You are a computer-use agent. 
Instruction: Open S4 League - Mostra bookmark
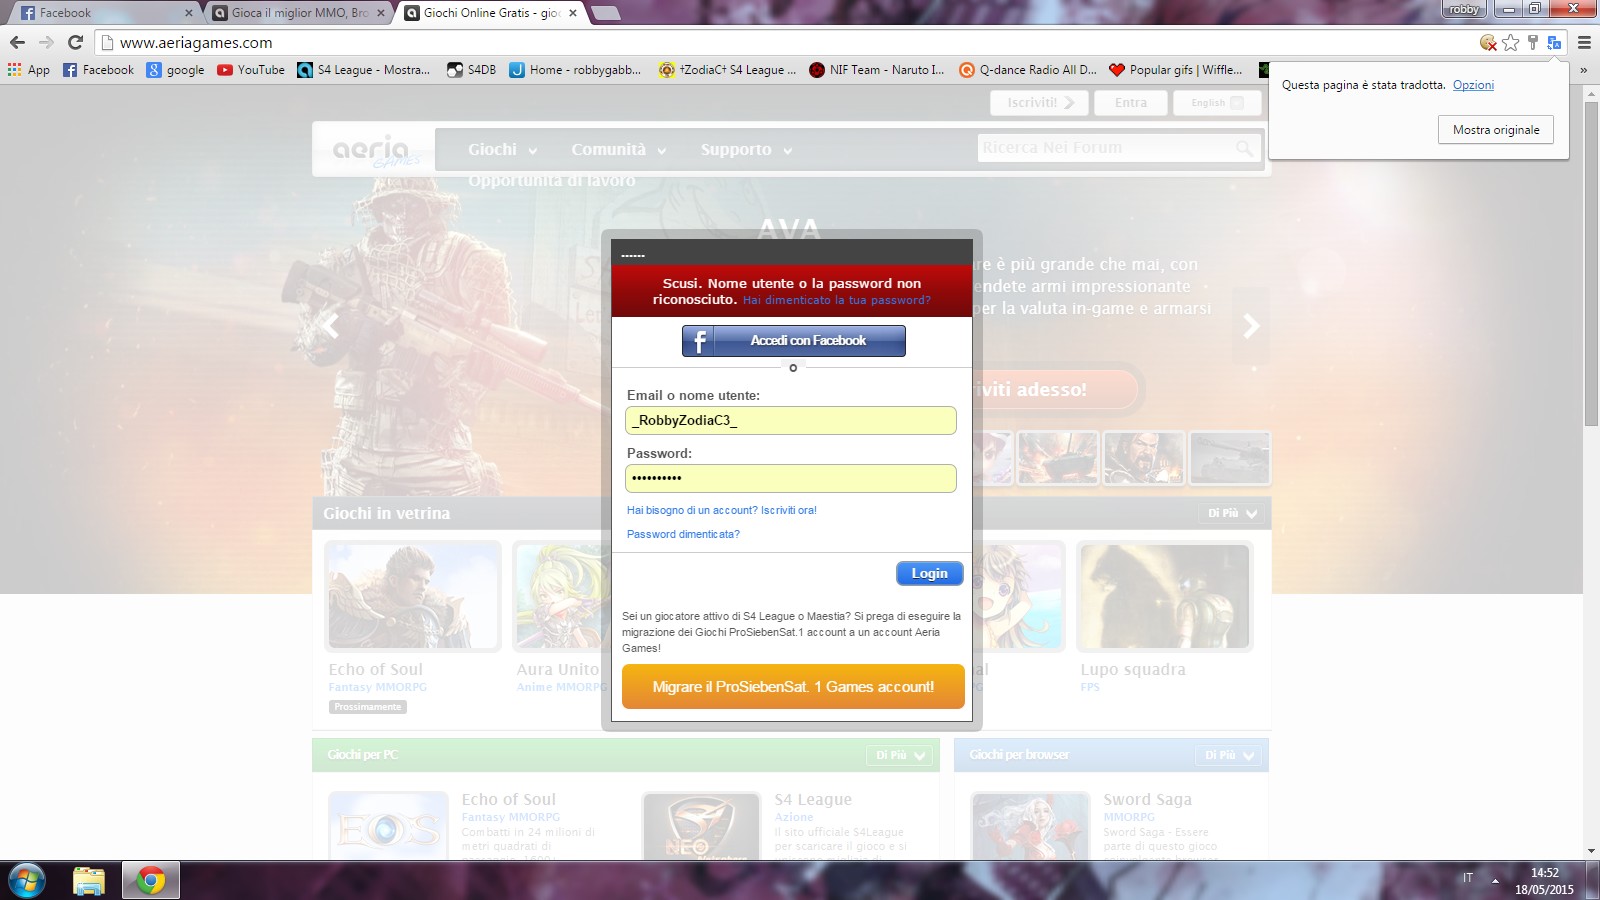point(364,70)
